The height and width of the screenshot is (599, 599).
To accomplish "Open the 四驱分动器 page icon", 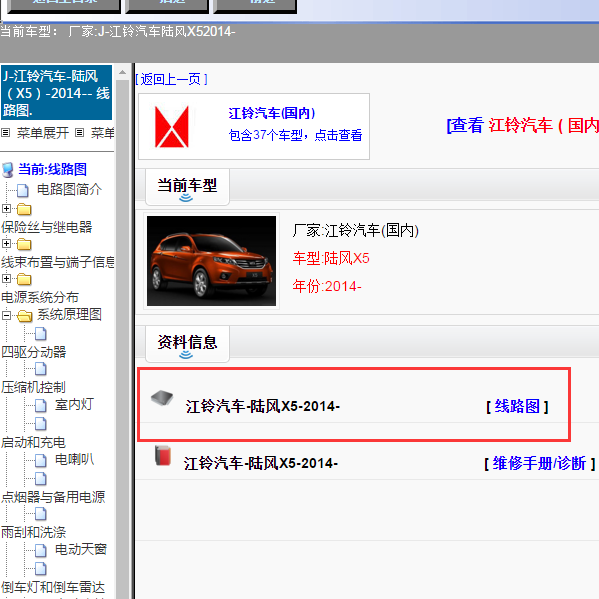I will [40, 334].
